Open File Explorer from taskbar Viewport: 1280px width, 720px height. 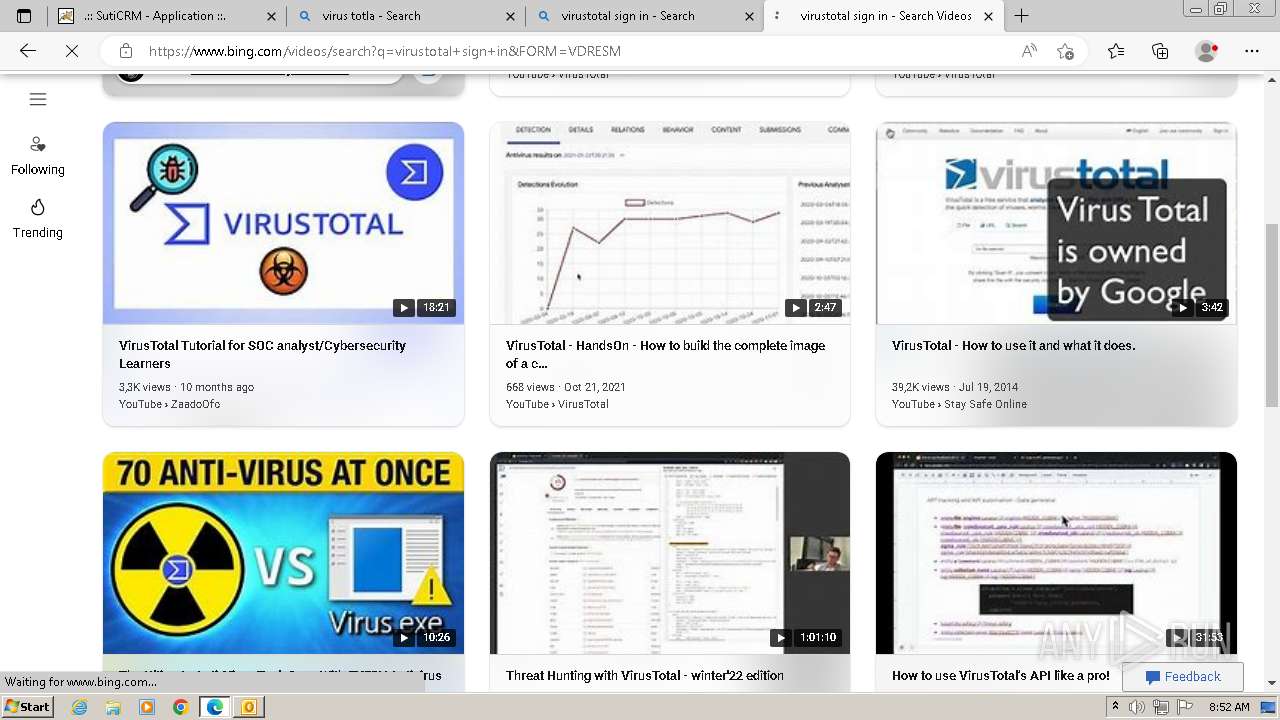[x=113, y=707]
